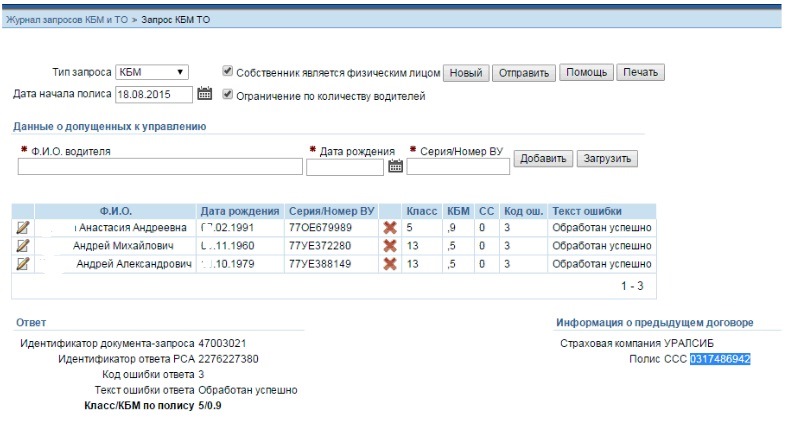This screenshot has height=435, width=785.
Task: Click name cell 'Андрей Михайлович'
Action: click(x=123, y=246)
